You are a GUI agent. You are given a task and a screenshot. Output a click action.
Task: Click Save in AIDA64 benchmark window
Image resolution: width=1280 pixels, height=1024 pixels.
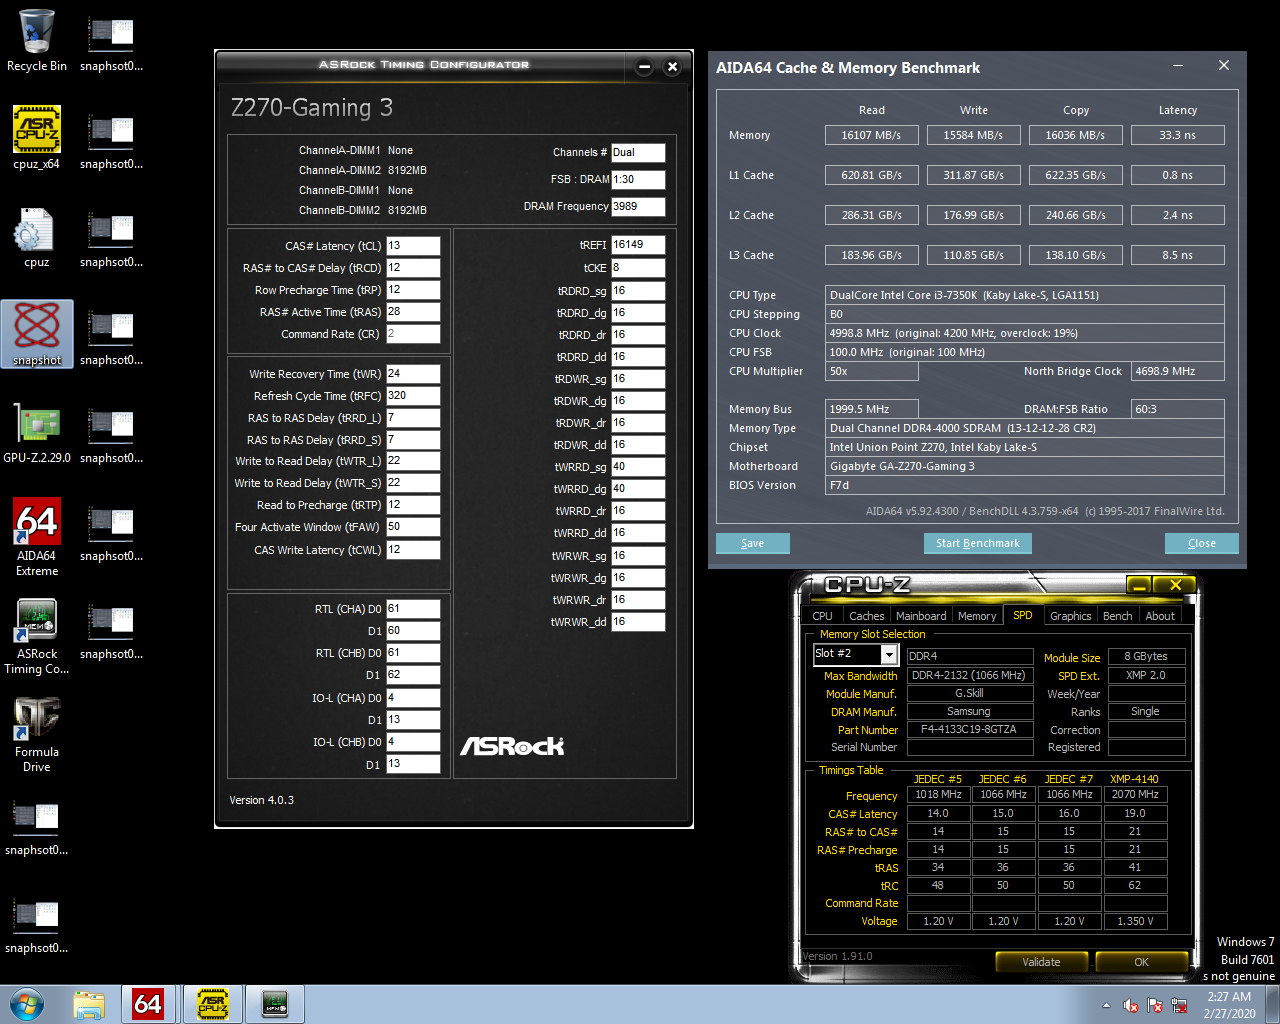[753, 543]
